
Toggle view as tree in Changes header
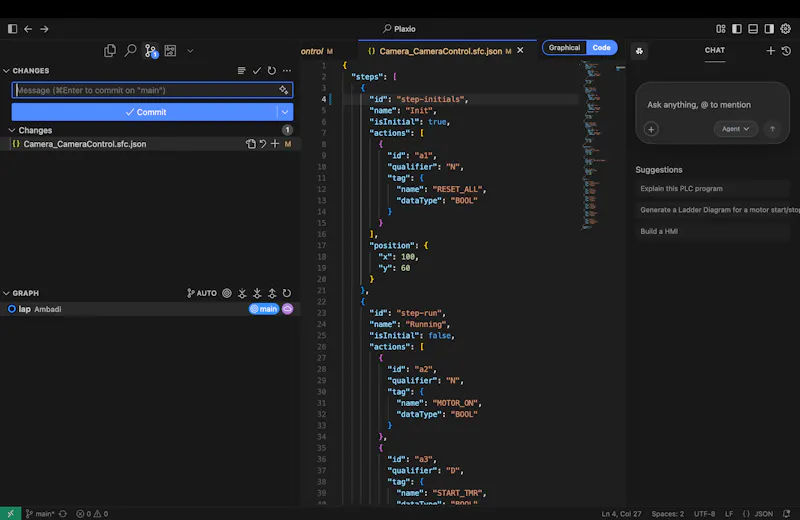pos(241,71)
